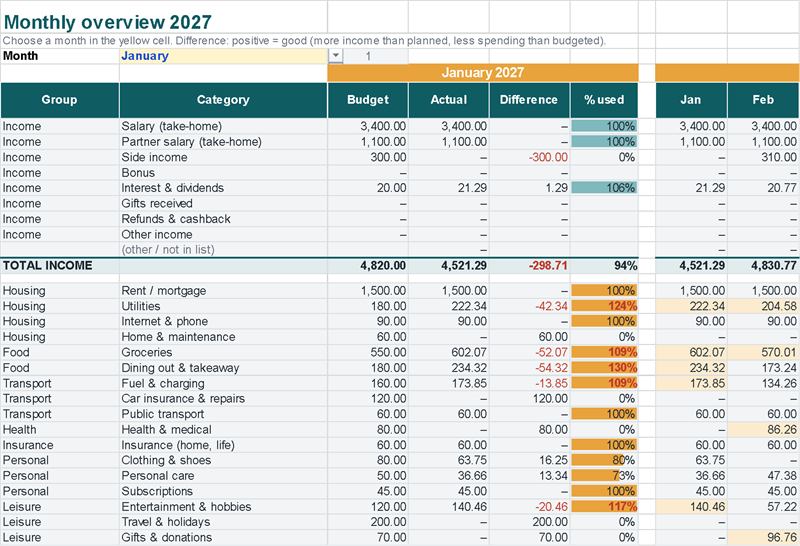The width and height of the screenshot is (800, 546).
Task: Select the 117% entertainment used cell
Action: coord(604,507)
